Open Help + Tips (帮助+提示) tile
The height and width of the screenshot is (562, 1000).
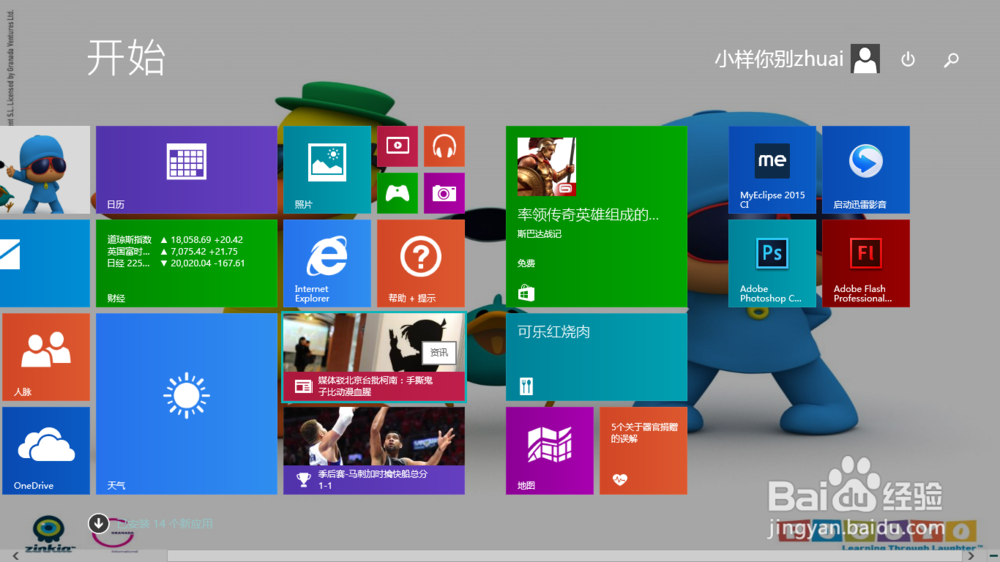[421, 263]
